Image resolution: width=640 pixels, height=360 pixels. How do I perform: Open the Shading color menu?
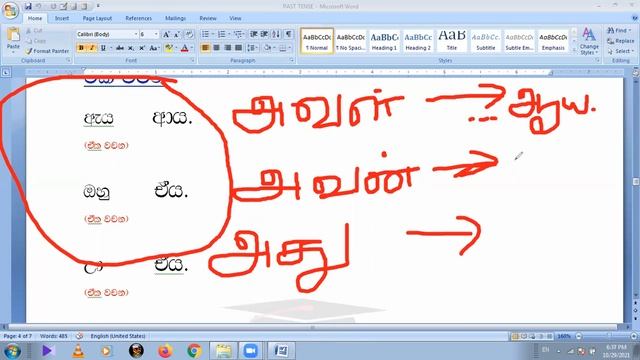pyautogui.click(x=269, y=48)
